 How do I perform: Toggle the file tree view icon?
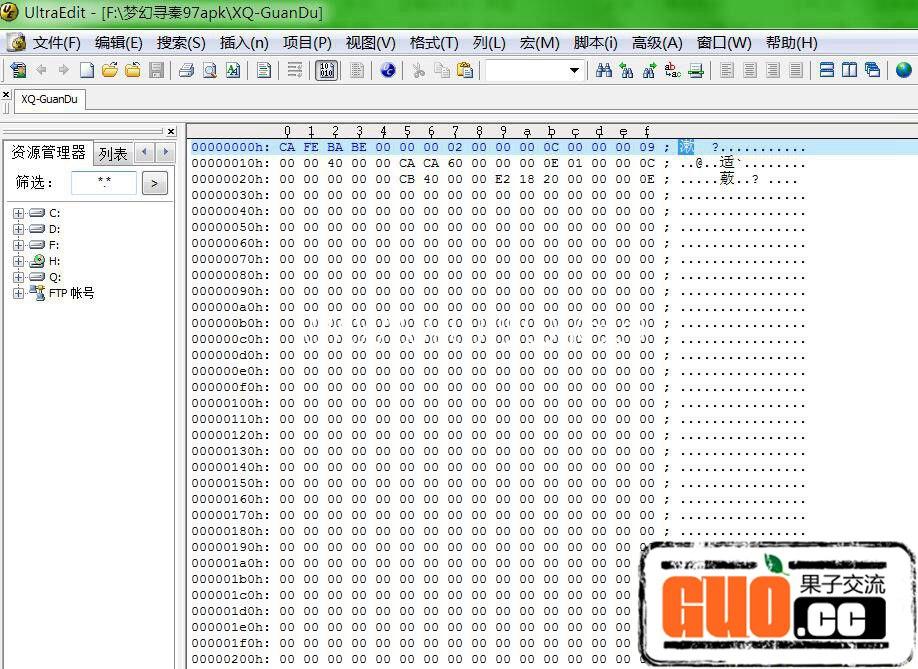coord(18,70)
